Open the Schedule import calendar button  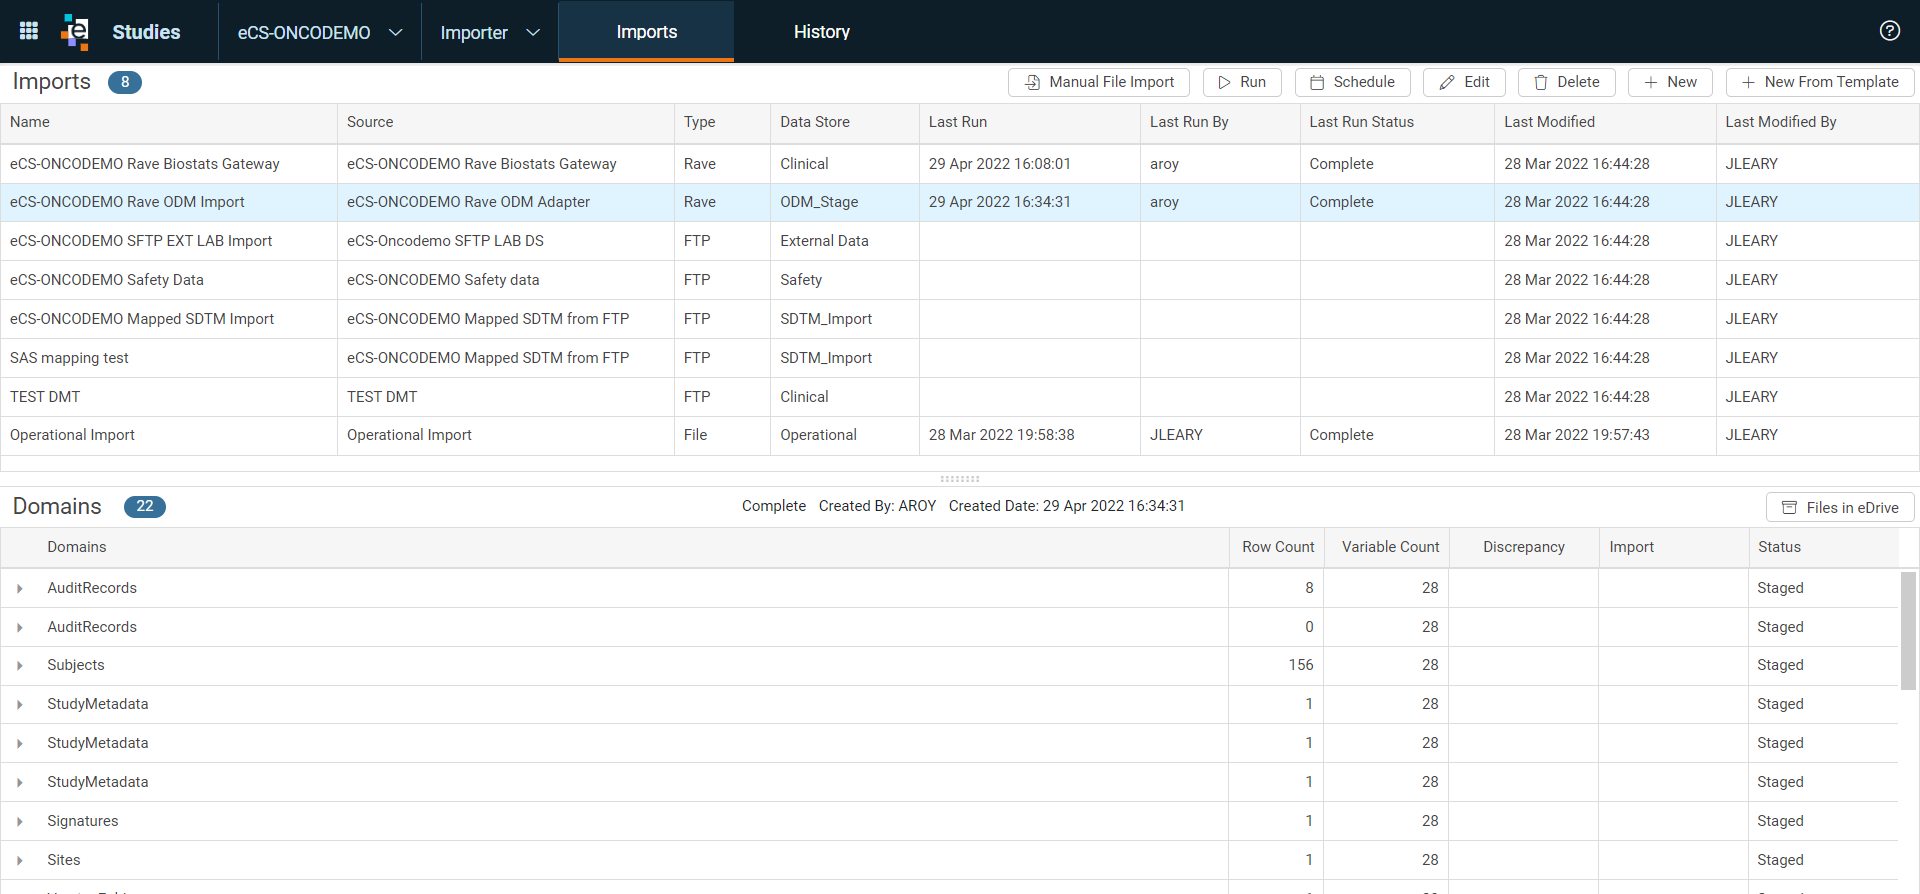[x=1352, y=82]
